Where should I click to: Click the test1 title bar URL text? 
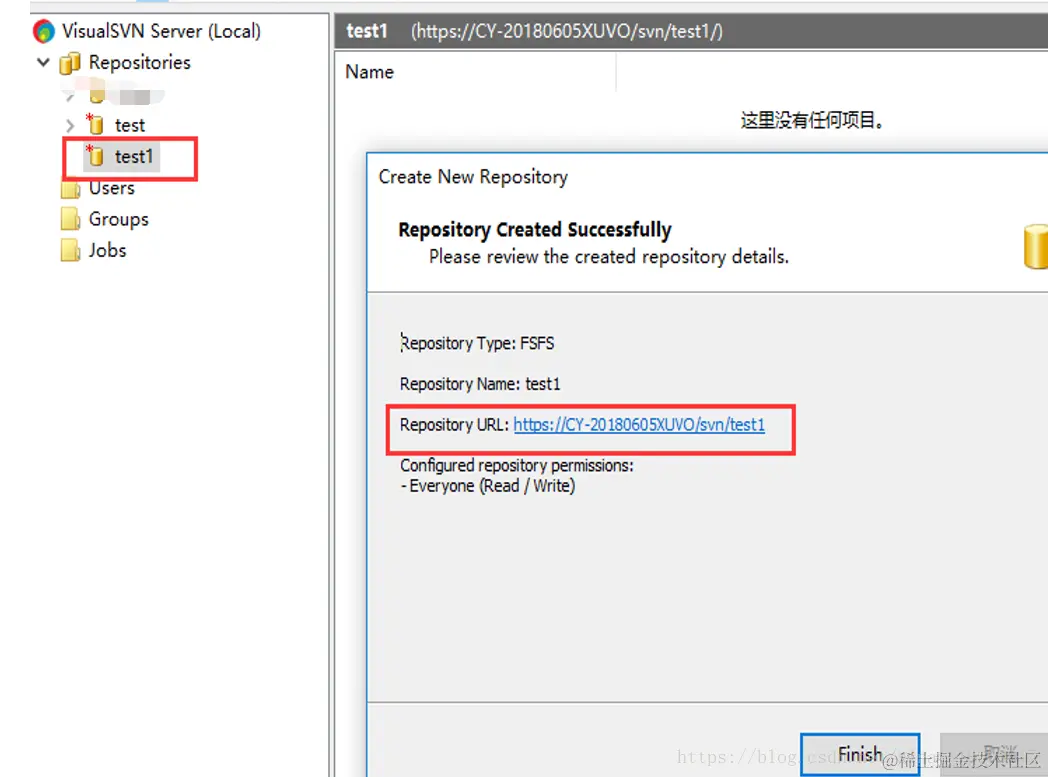[x=567, y=31]
